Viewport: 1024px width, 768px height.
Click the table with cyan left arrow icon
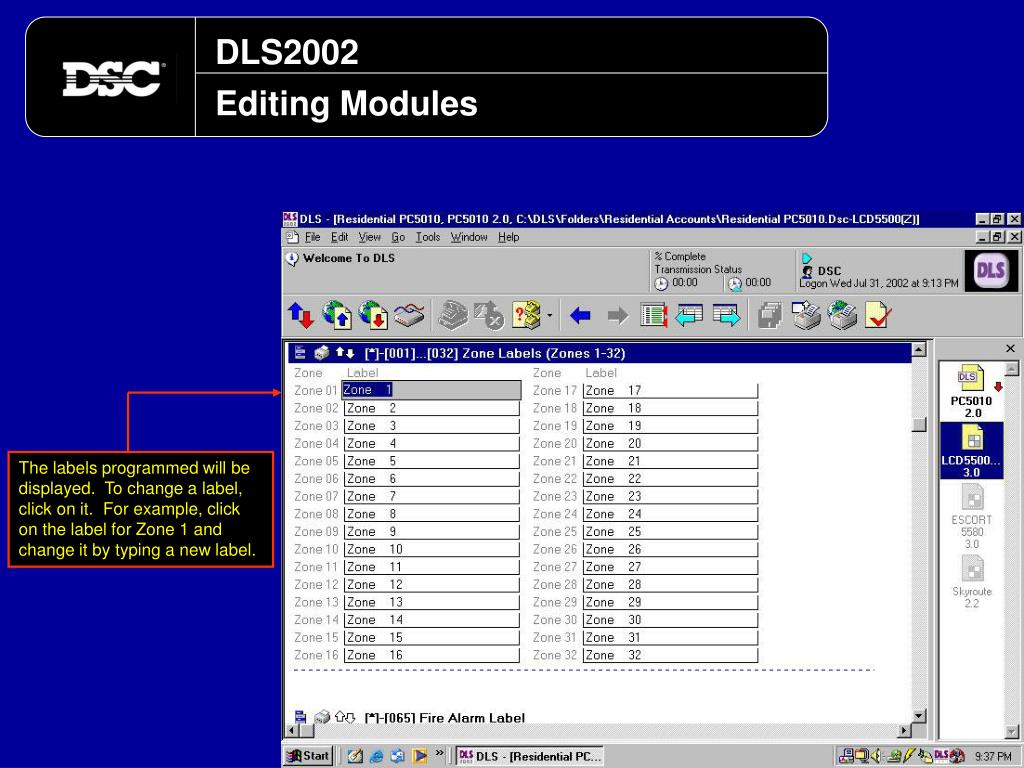click(x=689, y=315)
